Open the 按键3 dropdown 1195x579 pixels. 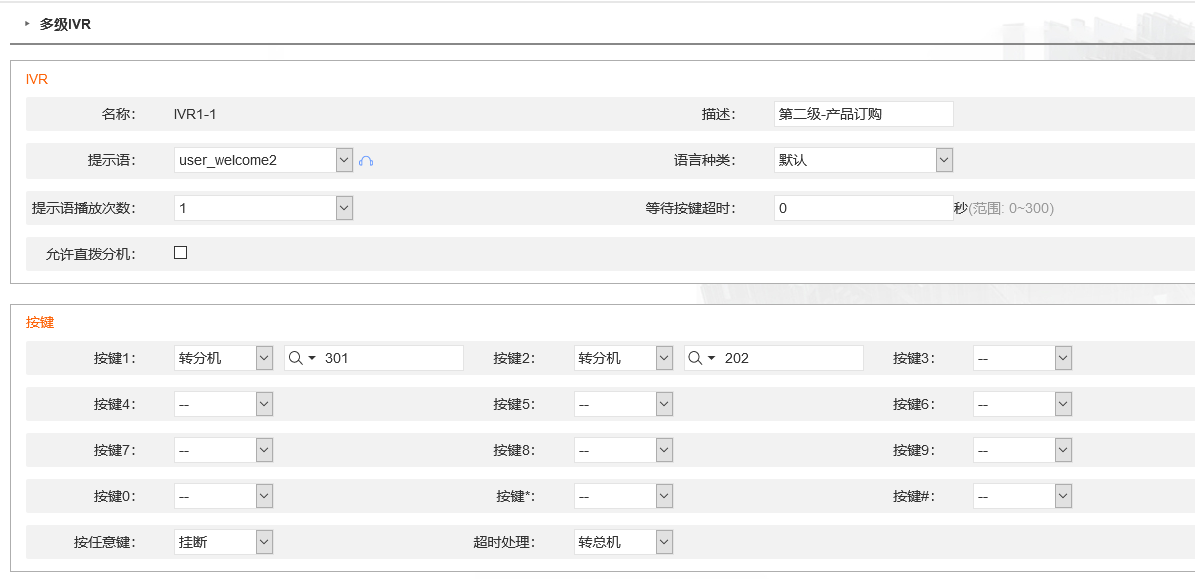[1023, 358]
